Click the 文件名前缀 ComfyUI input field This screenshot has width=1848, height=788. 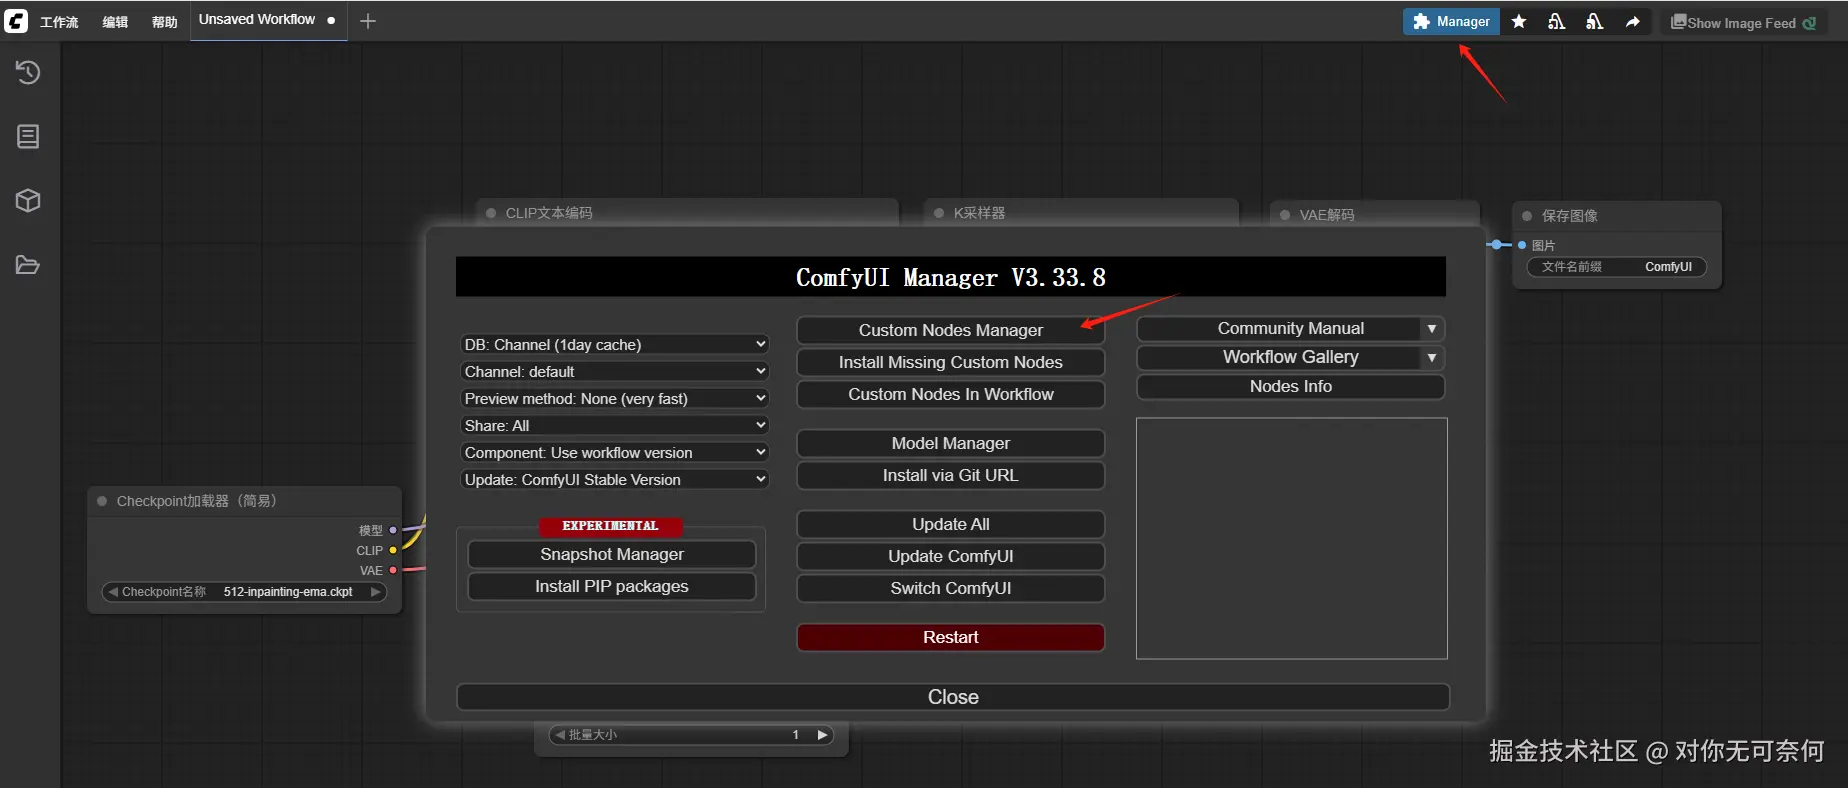[1617, 267]
